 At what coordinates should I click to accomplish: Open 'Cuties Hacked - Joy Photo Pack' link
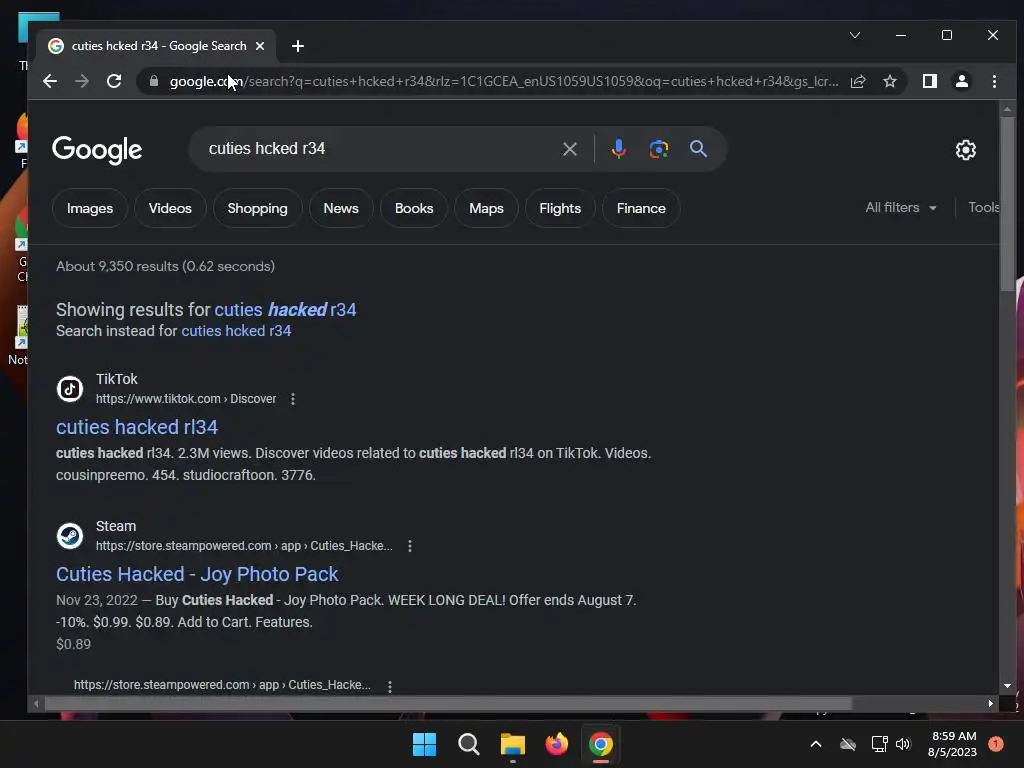click(x=197, y=574)
